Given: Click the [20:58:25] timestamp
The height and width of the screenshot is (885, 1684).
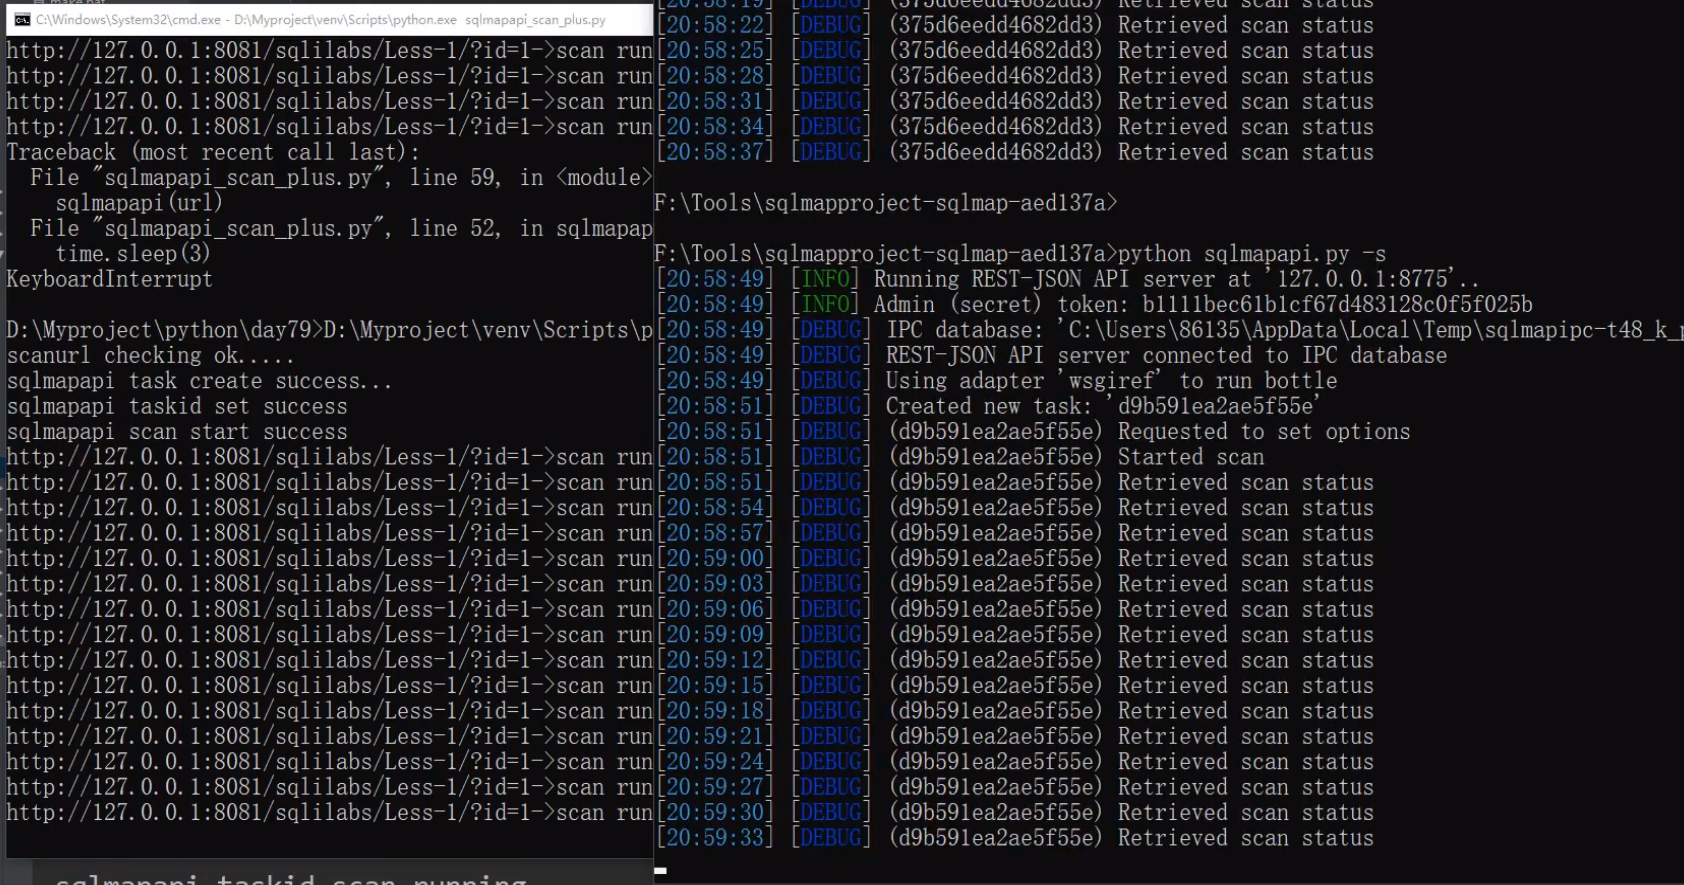Looking at the screenshot, I should pyautogui.click(x=715, y=50).
